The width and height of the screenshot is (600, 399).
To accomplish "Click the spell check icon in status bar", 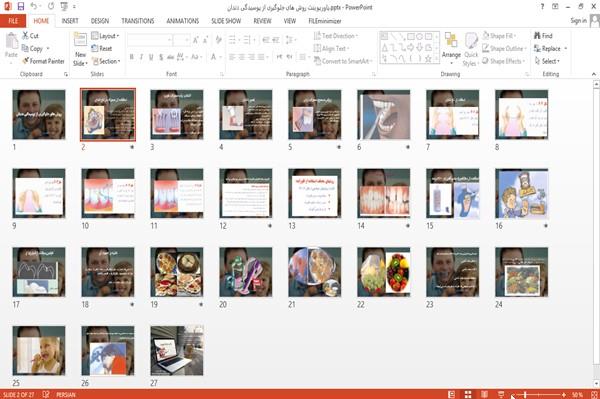I will (46, 394).
